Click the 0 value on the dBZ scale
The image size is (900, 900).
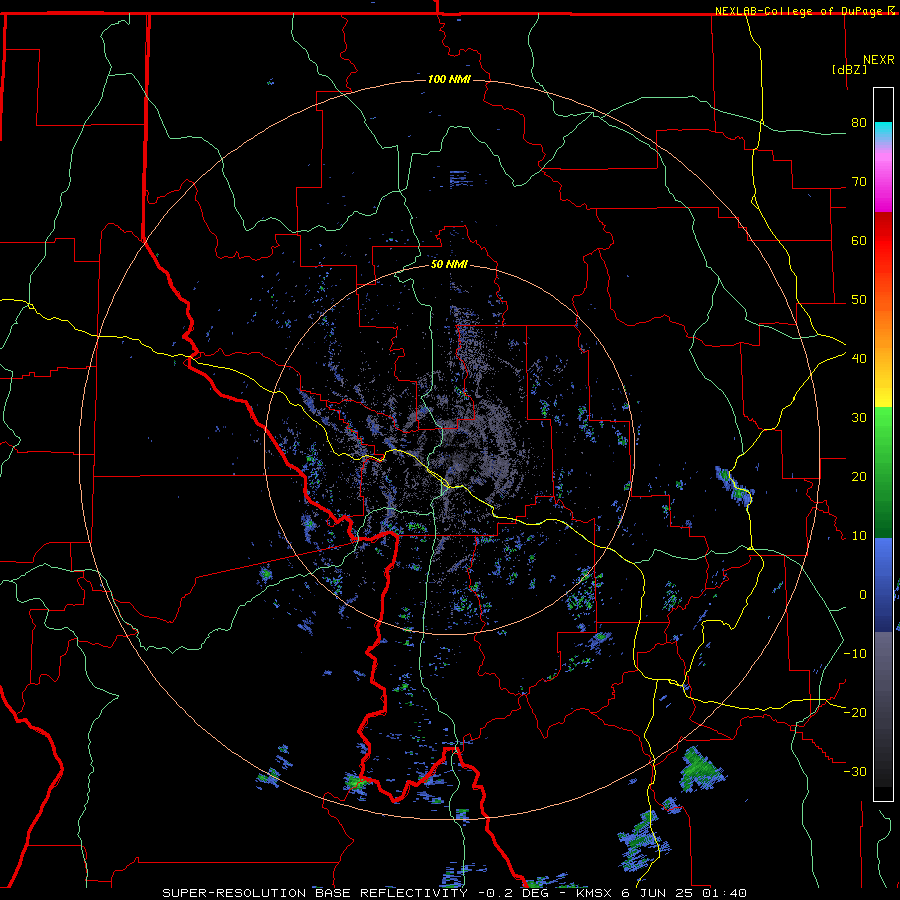[863, 595]
